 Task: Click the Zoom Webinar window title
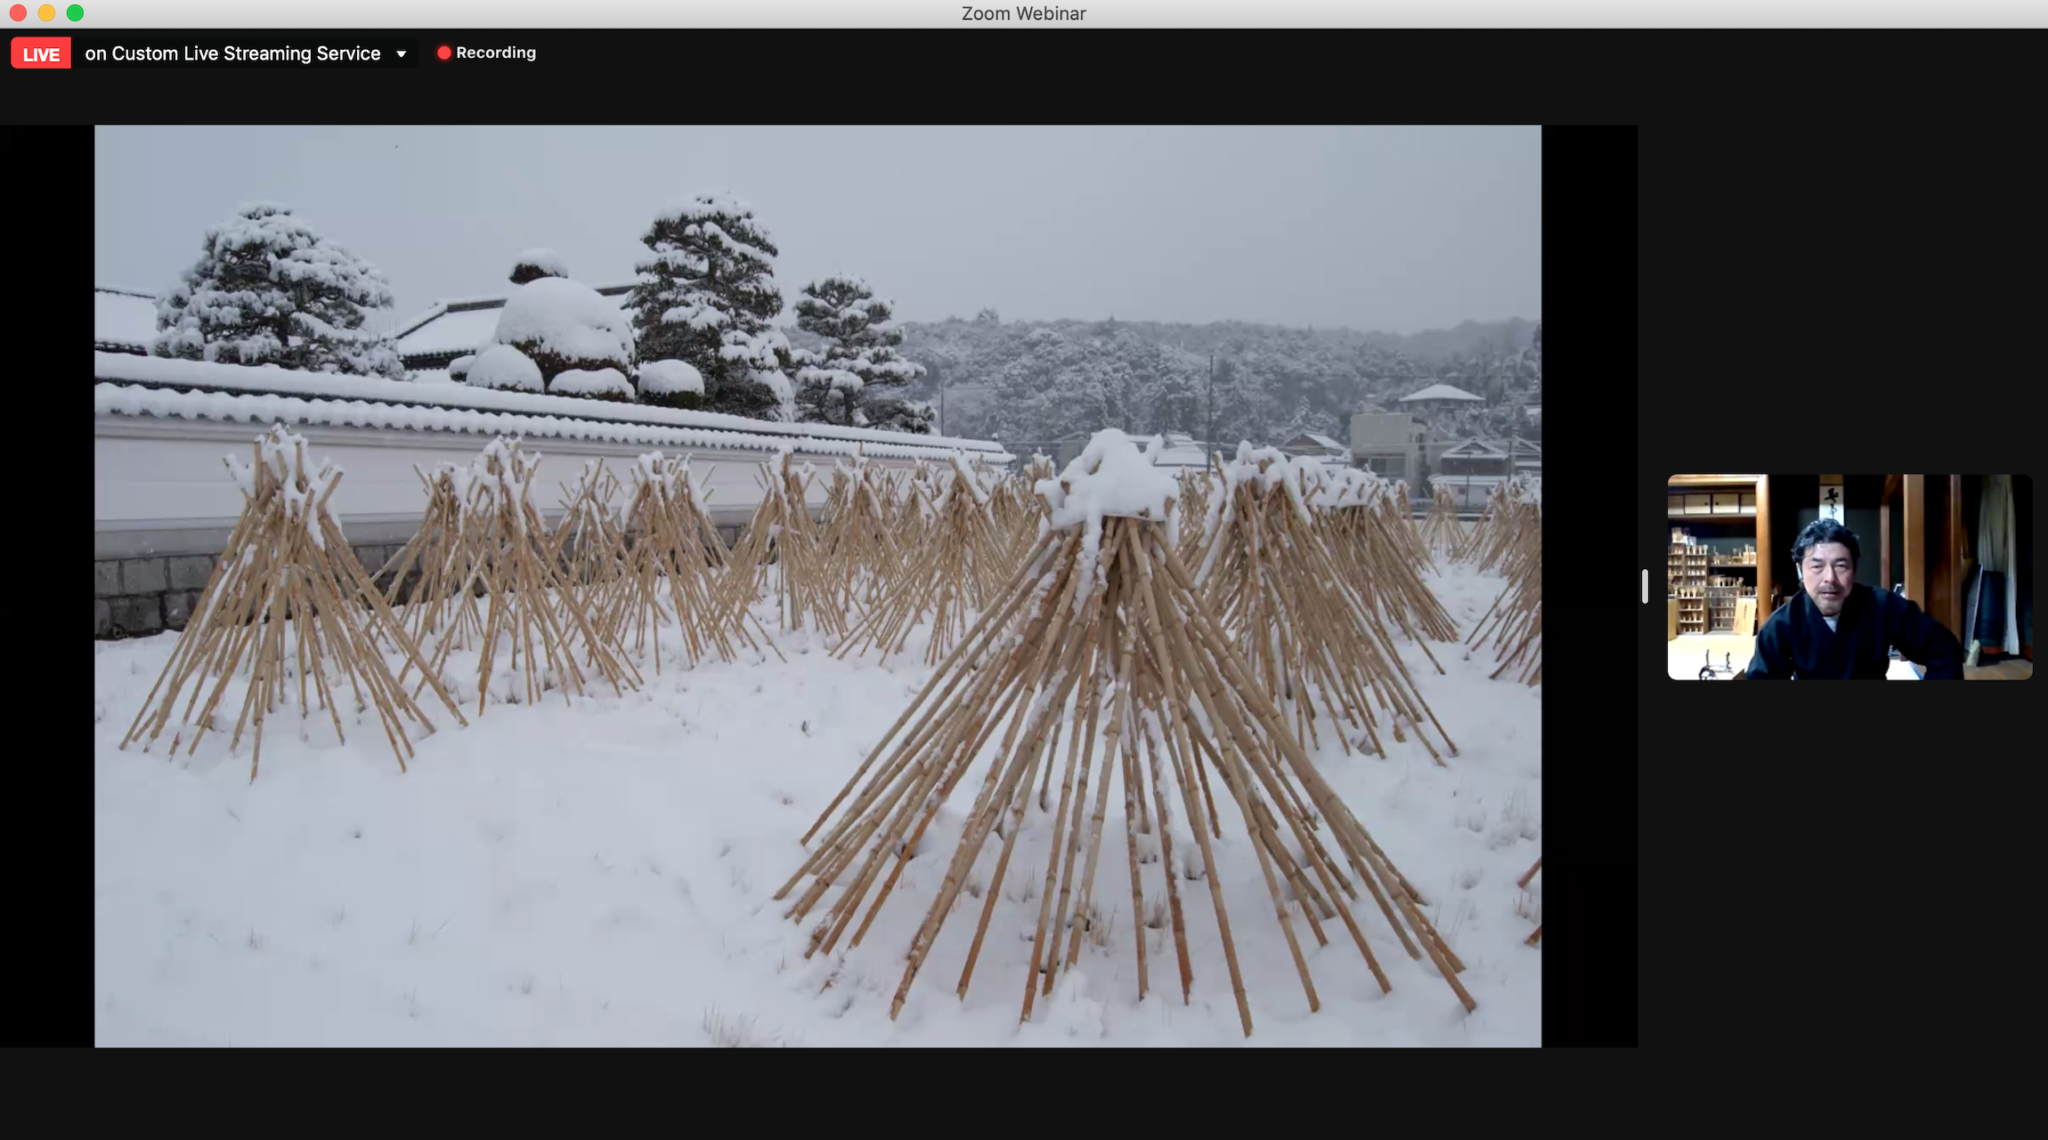[1023, 13]
